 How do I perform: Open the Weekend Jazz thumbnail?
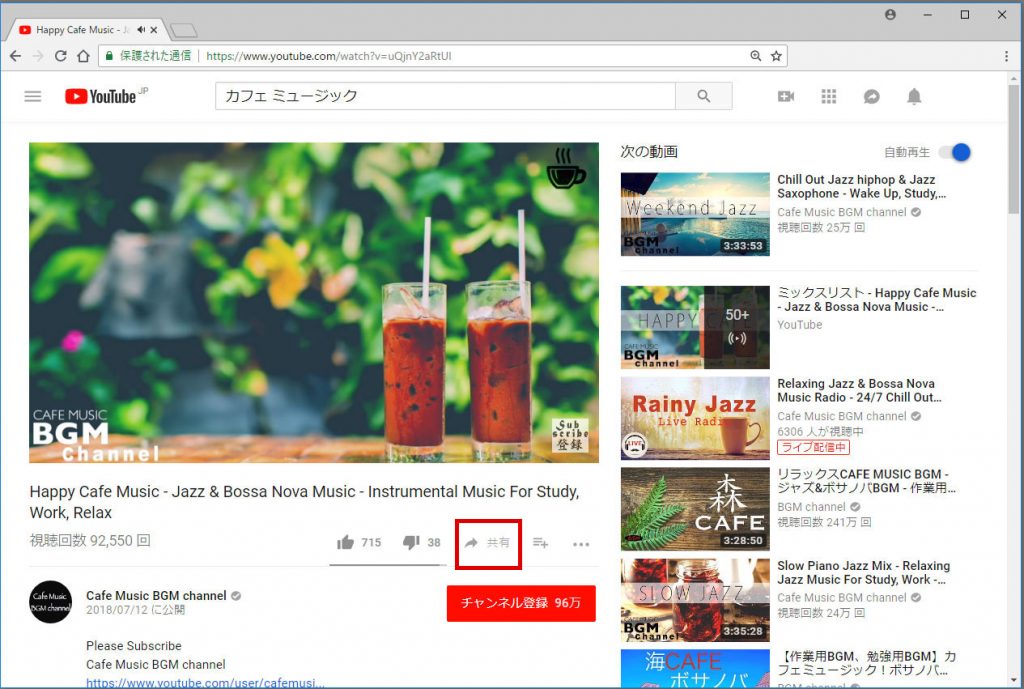(x=695, y=214)
